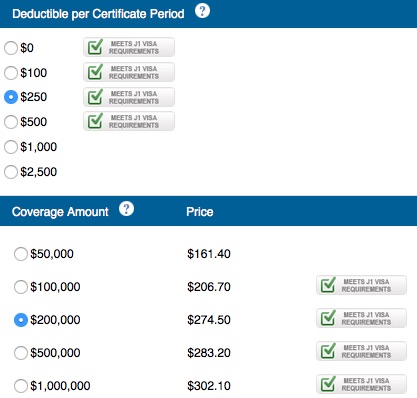Viewport: 417px width, 398px height.
Task: Open the Deductible per Certificate Period help icon
Action: click(x=202, y=11)
